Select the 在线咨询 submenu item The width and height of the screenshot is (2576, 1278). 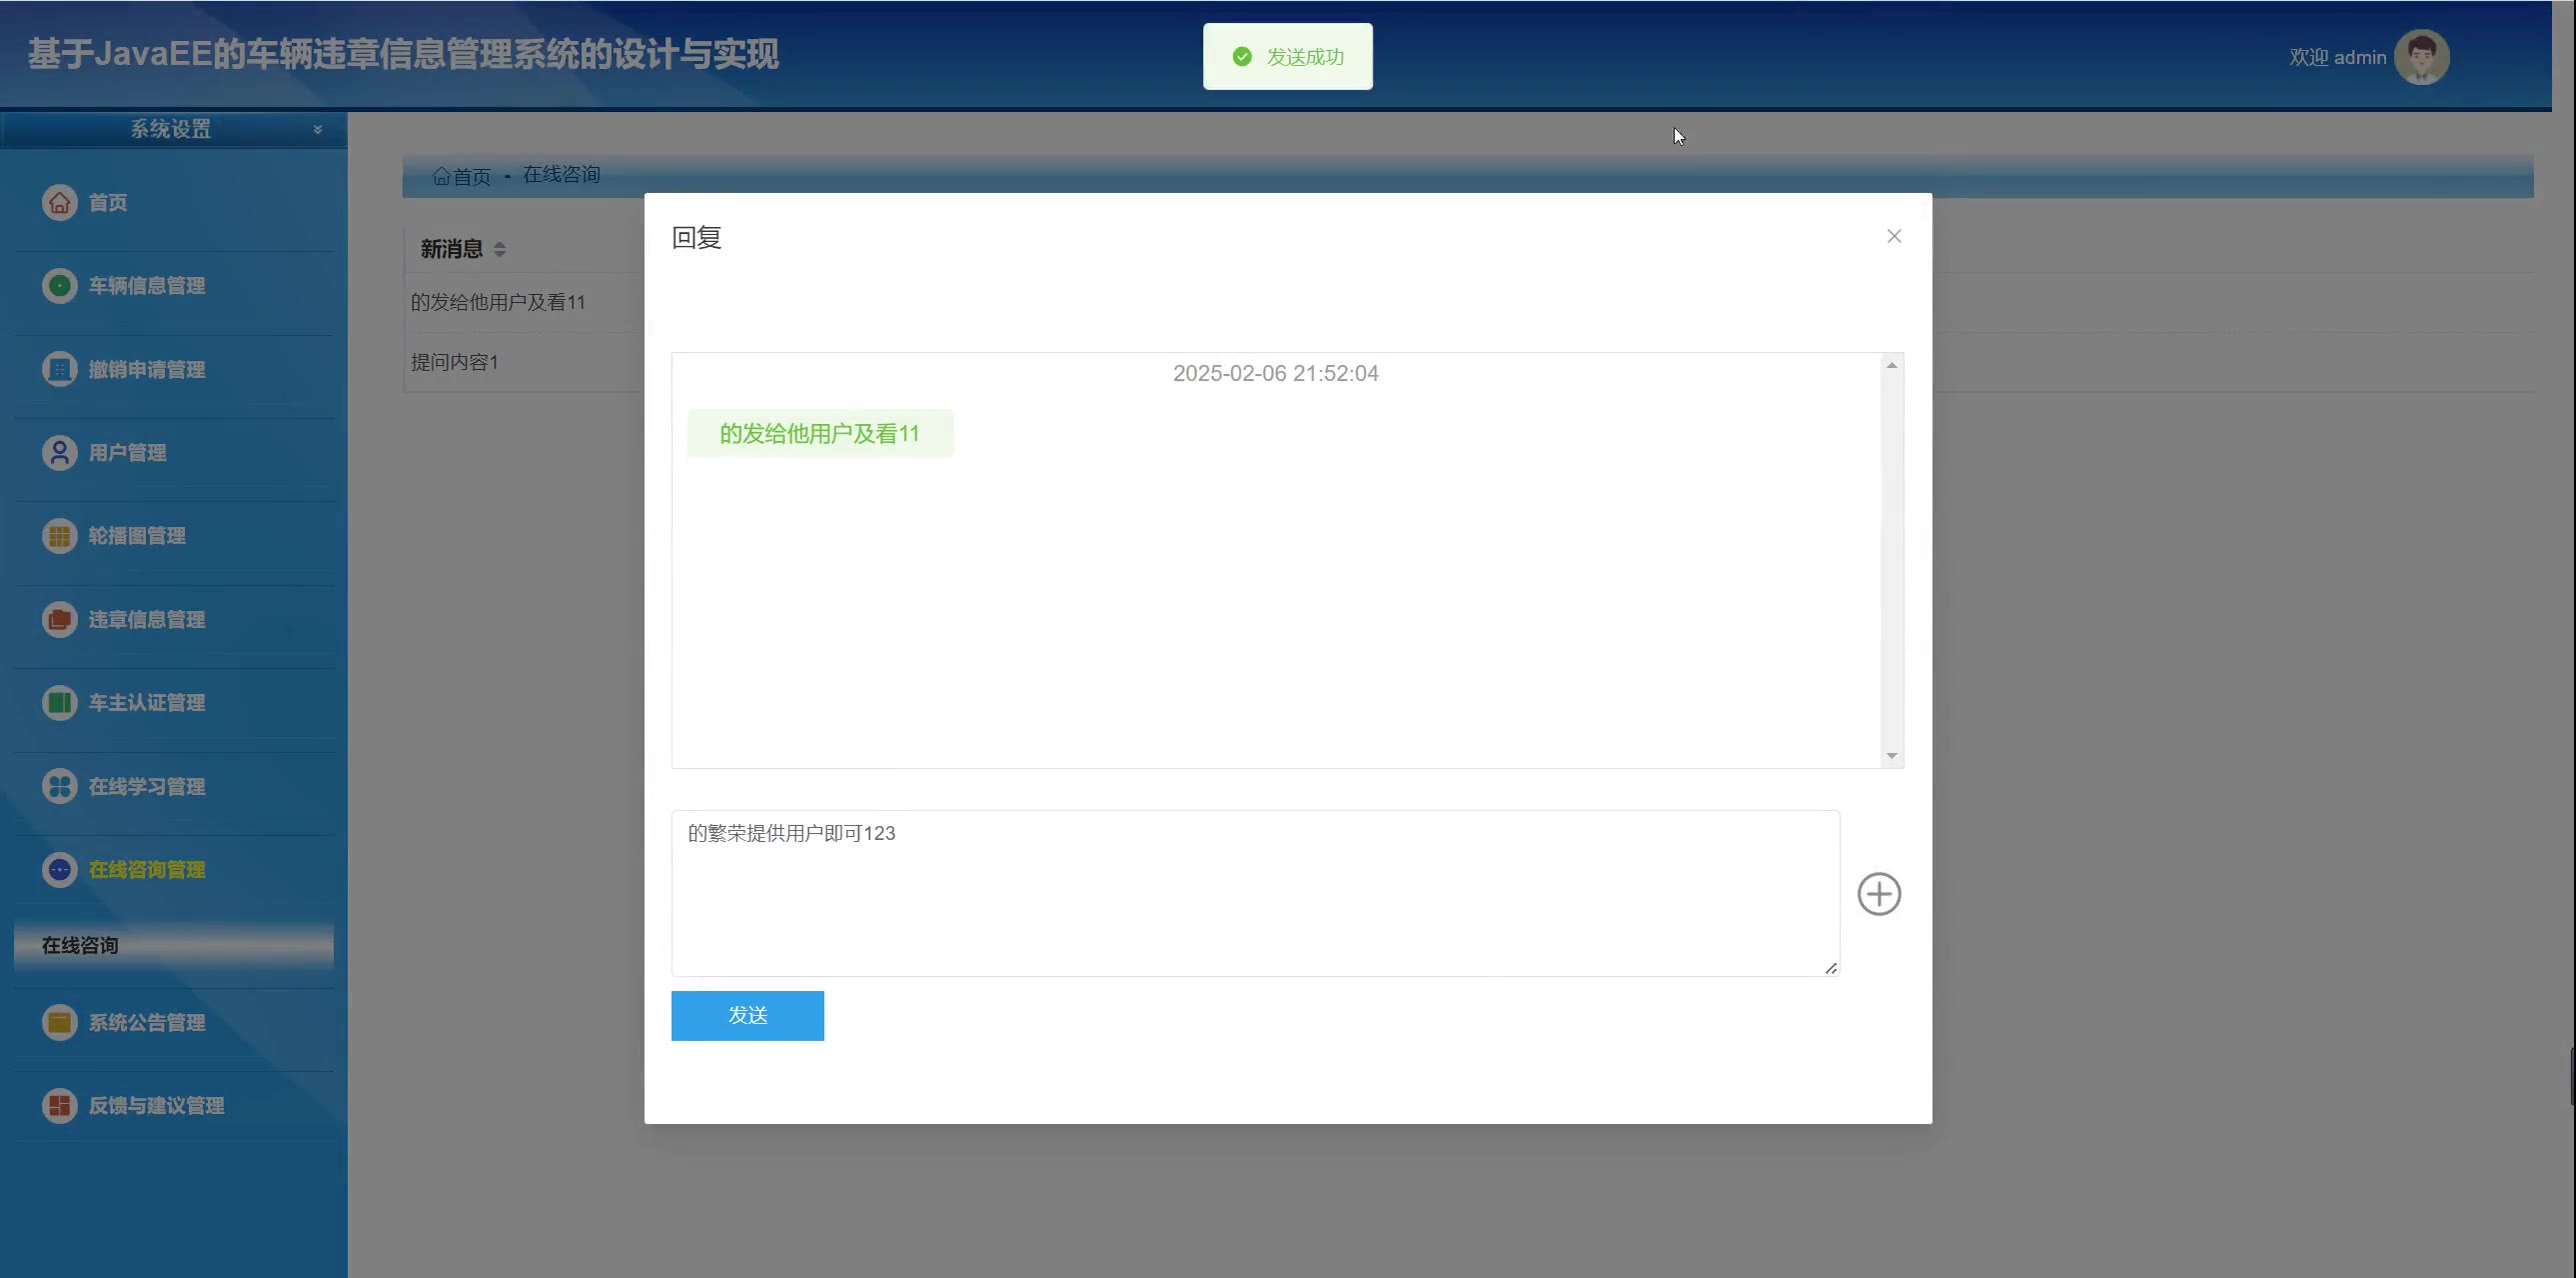click(80, 946)
